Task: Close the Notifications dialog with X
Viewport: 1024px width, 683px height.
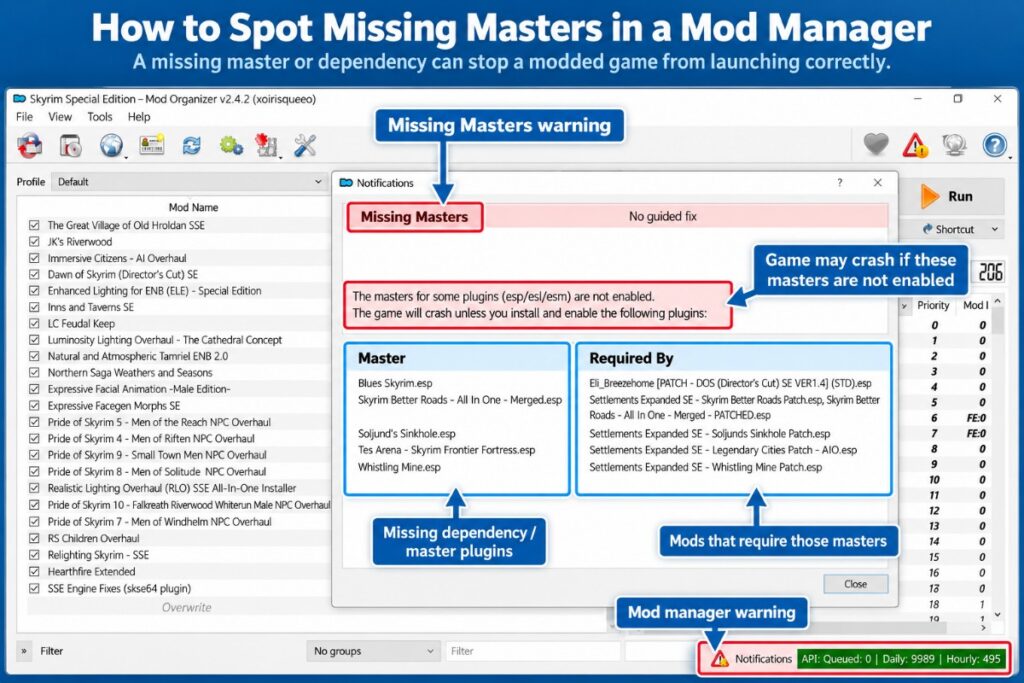Action: click(x=878, y=183)
